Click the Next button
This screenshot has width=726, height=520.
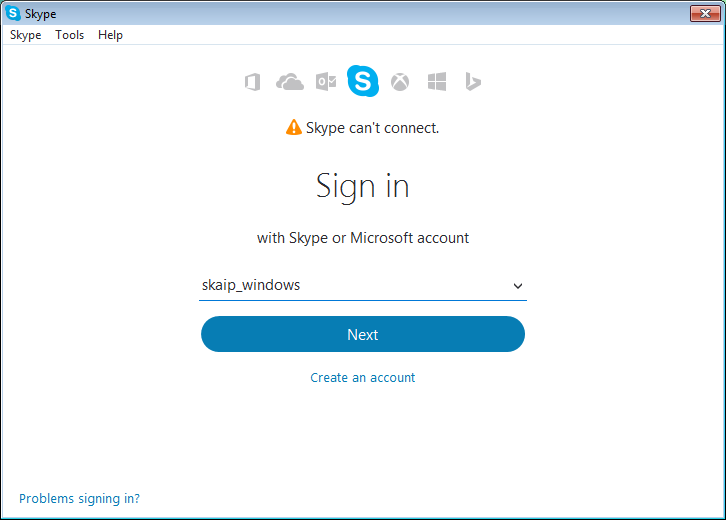tap(363, 334)
